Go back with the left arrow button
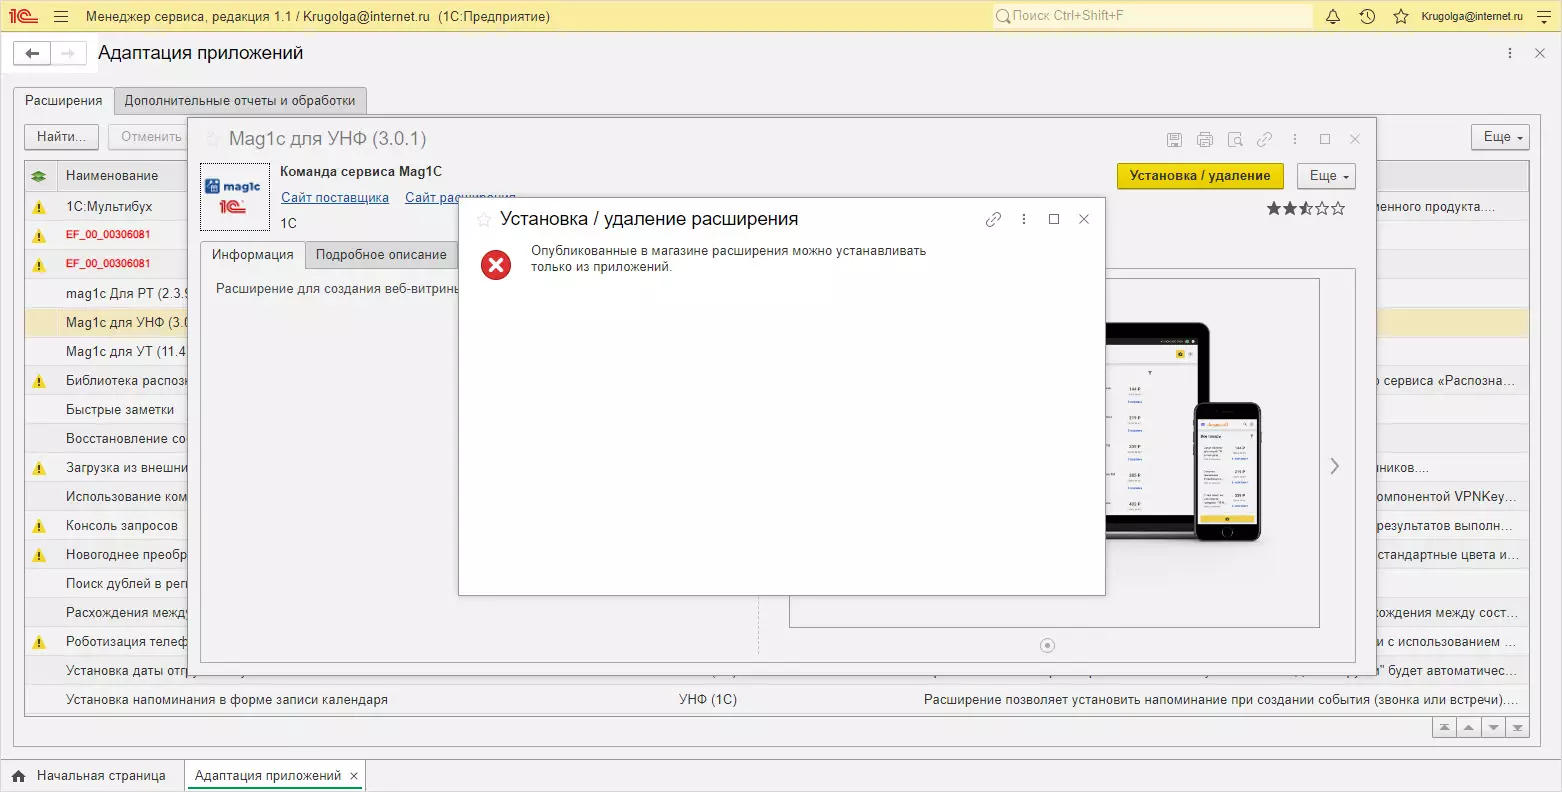Screen dimensions: 1562x792 tap(32, 53)
